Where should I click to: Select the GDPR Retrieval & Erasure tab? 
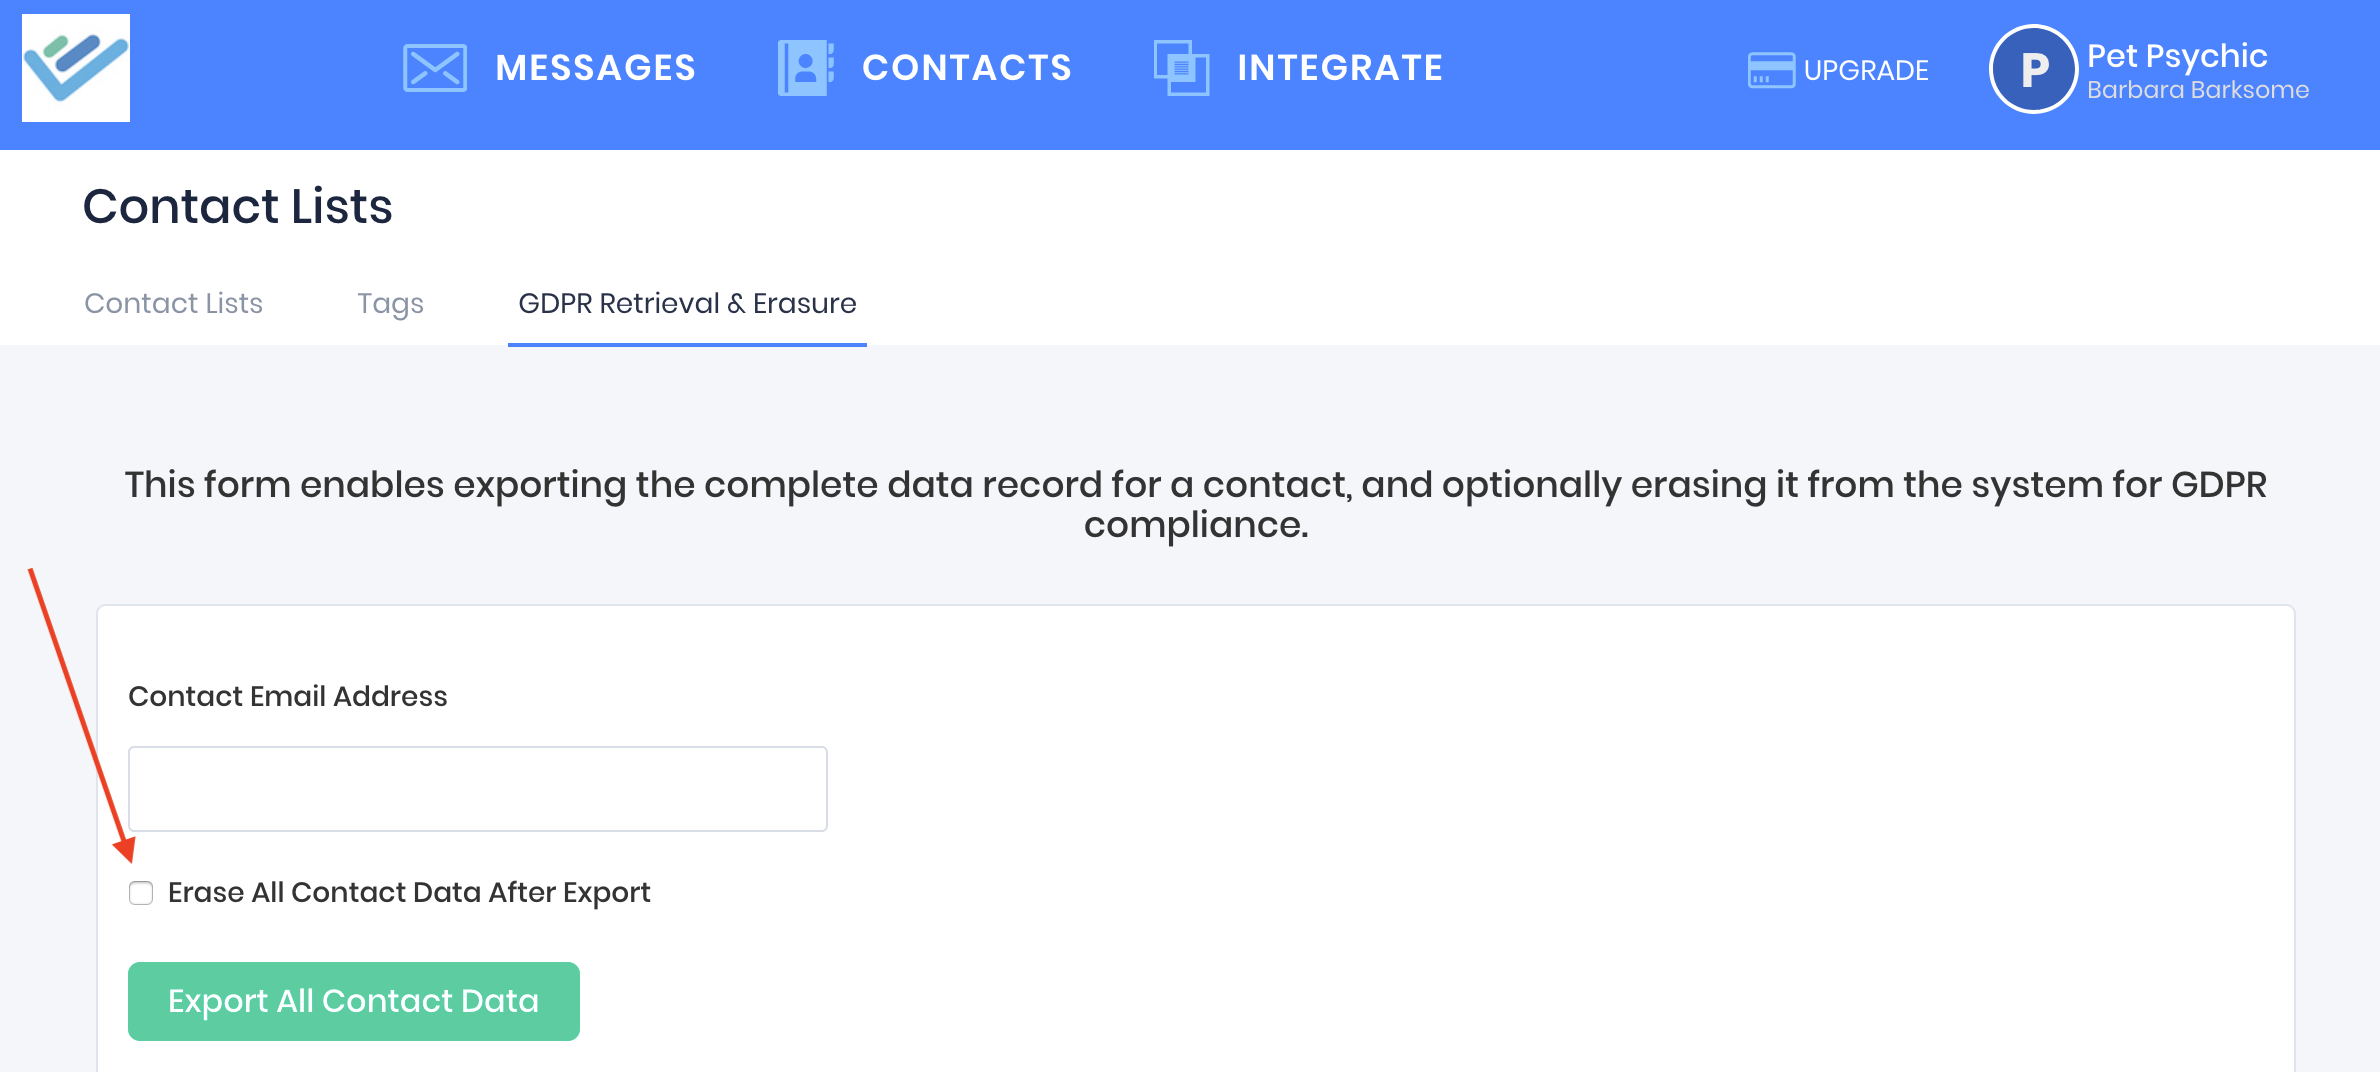[x=687, y=303]
